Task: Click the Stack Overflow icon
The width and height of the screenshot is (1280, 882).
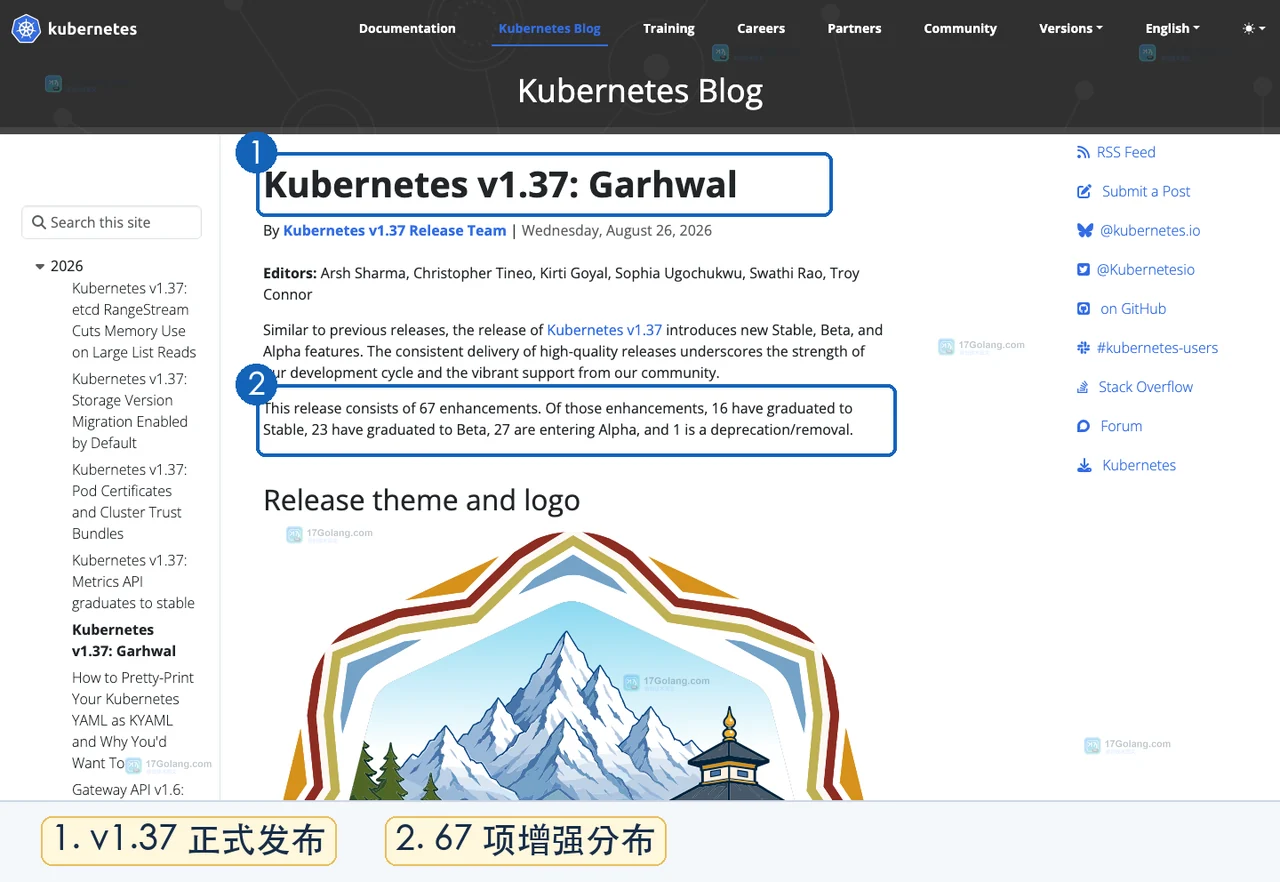Action: tap(1082, 387)
